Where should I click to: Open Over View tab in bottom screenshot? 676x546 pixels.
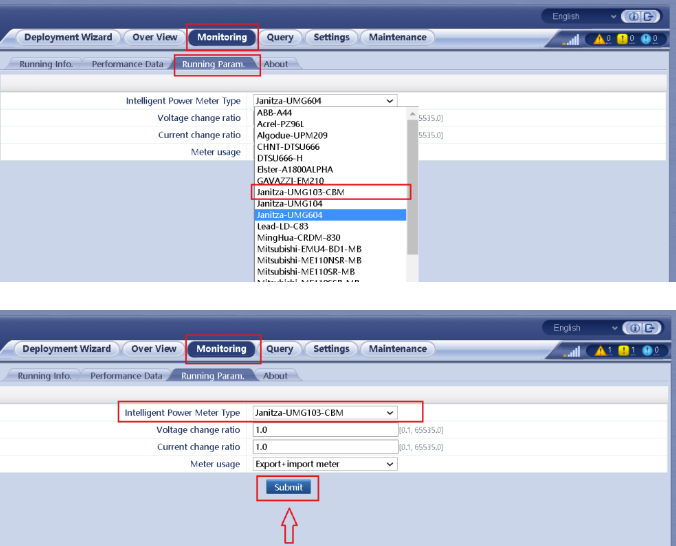(x=154, y=348)
